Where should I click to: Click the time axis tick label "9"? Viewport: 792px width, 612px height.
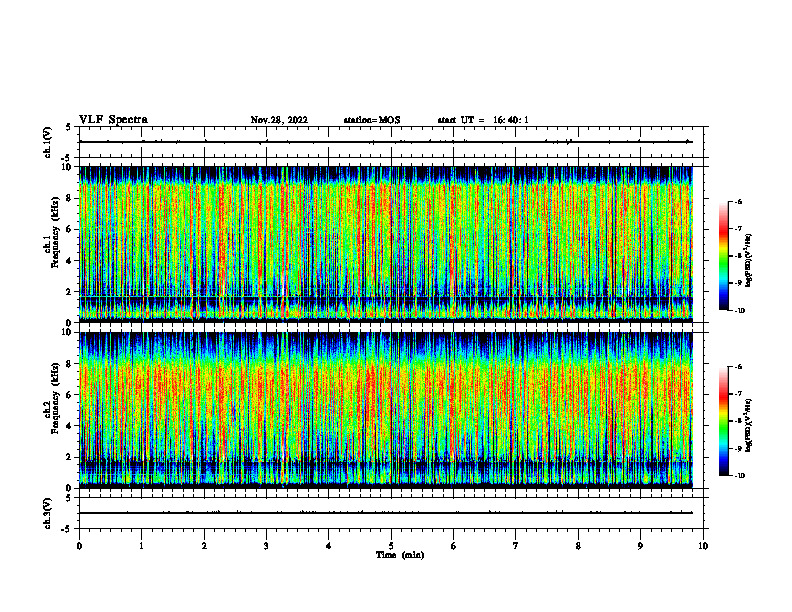coord(640,546)
